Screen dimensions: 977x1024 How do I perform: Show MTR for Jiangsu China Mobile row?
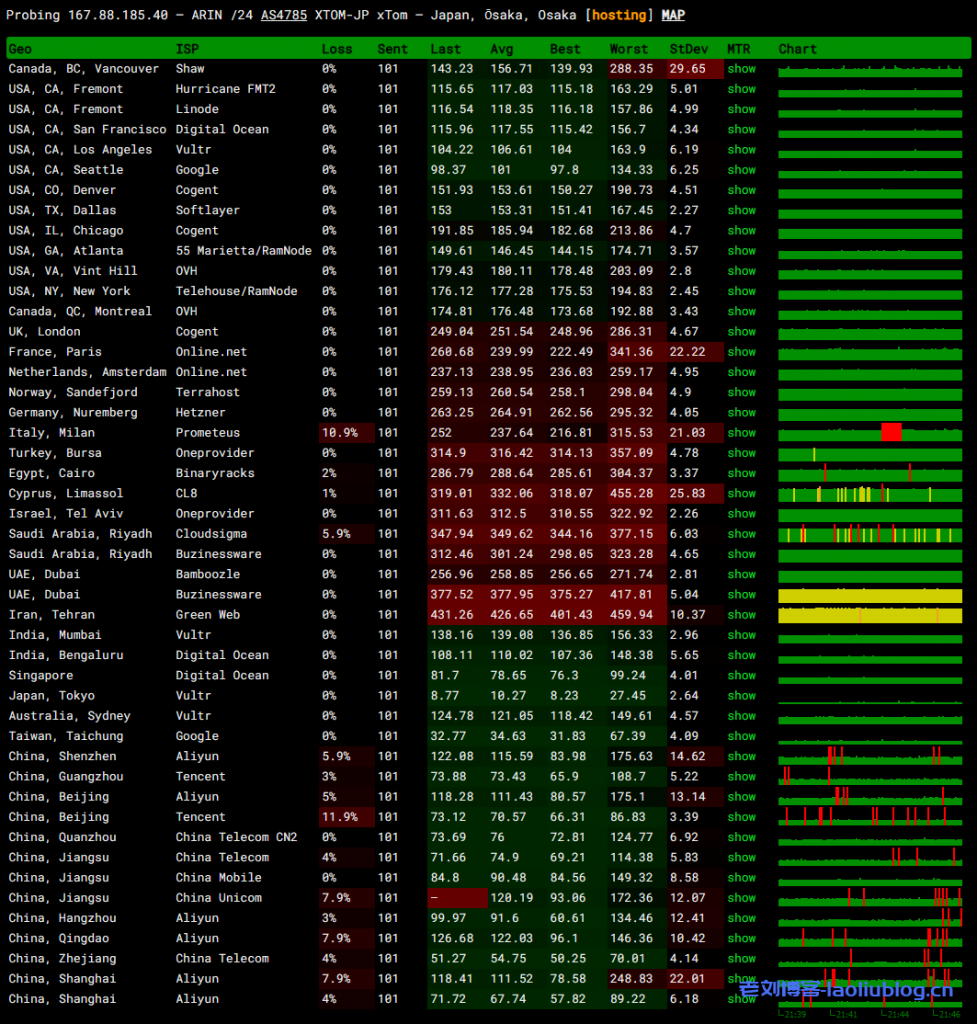[741, 878]
